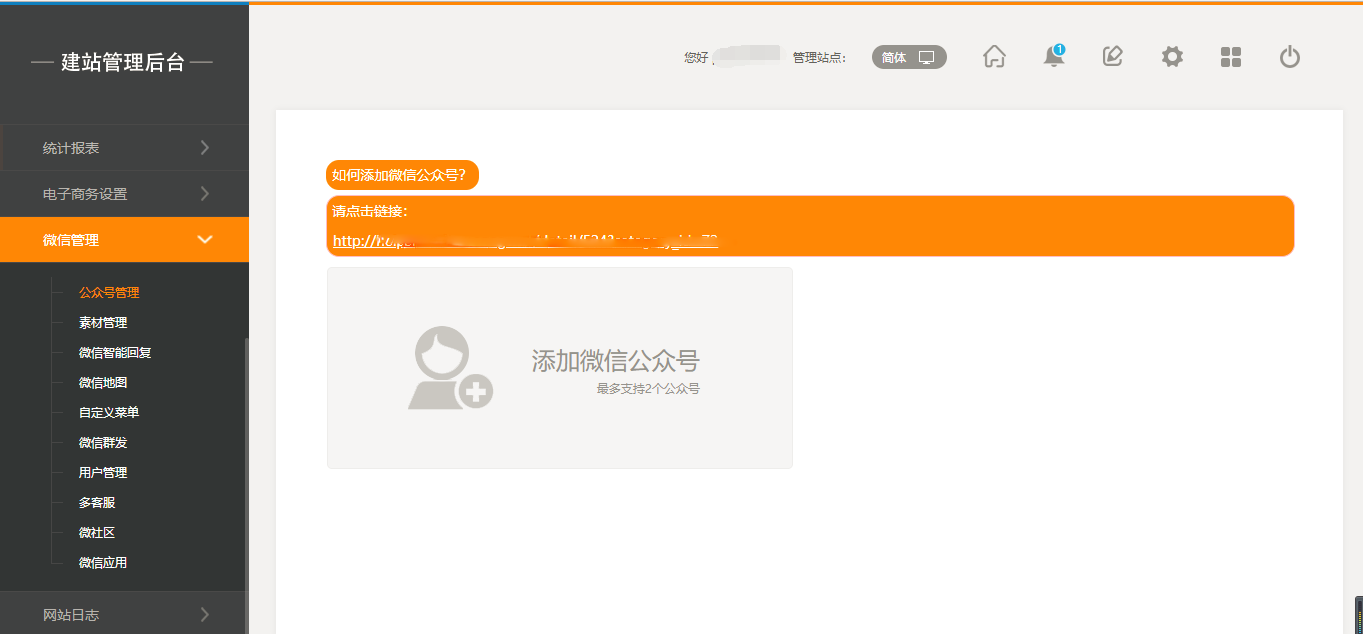
Task: Select 公众号管理 in sidebar
Action: (109, 293)
